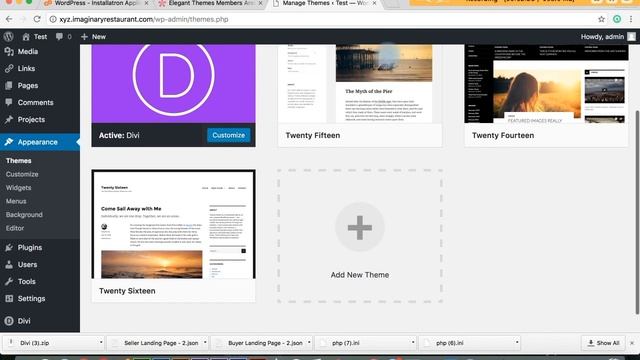Click the Settings sliders icon
Screen dimensions: 640x360
pyautogui.click(x=9, y=298)
